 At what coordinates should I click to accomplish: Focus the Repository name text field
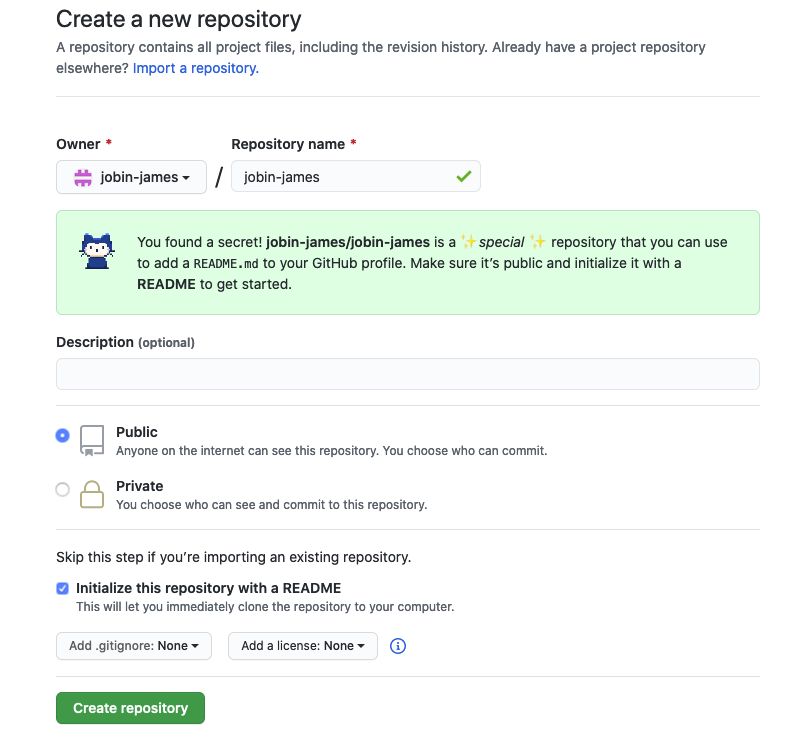coord(356,177)
